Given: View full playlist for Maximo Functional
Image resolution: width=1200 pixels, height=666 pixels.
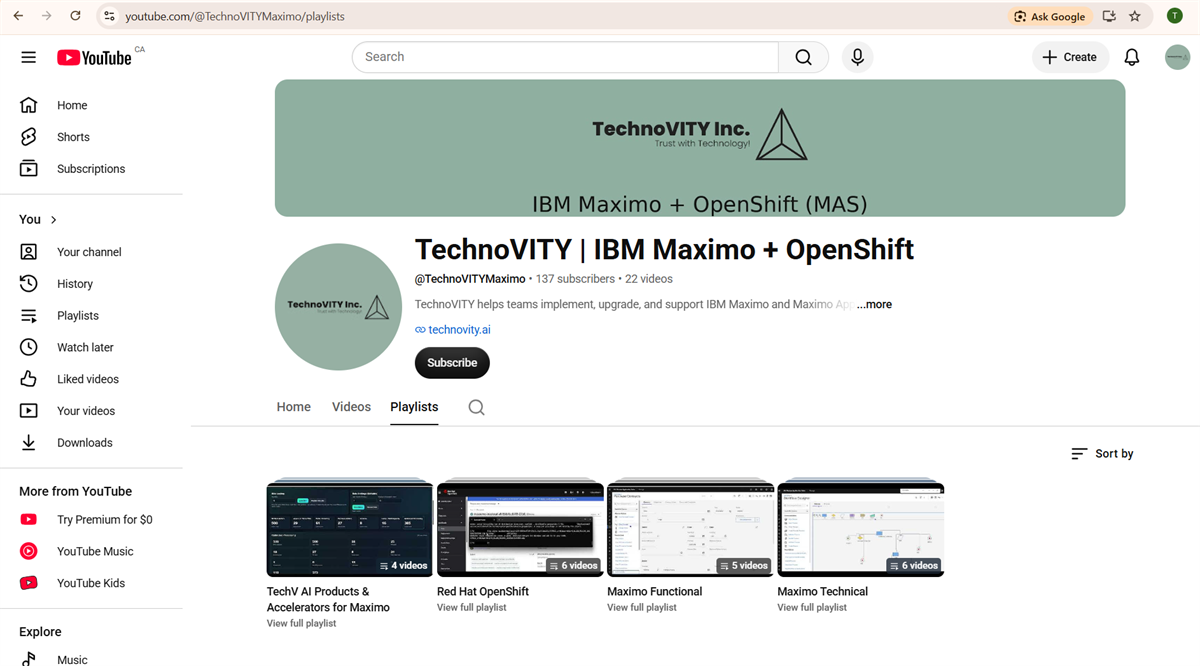Looking at the screenshot, I should click(642, 607).
